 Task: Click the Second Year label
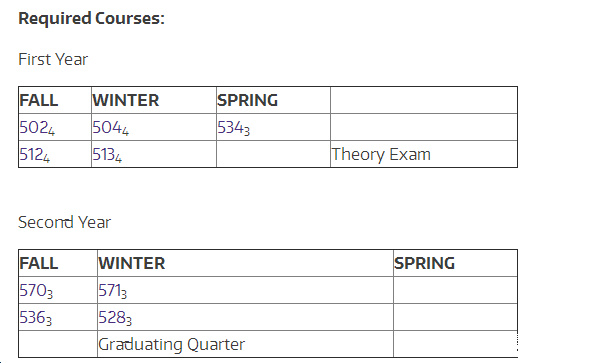[x=64, y=222]
